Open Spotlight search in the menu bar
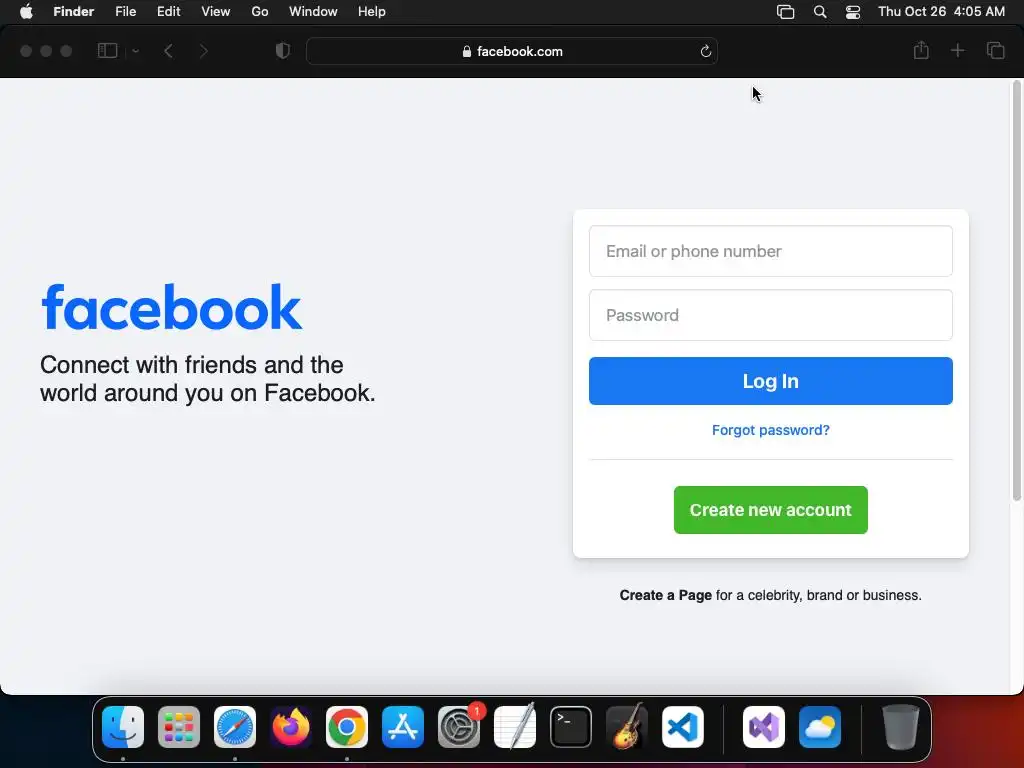 (x=820, y=12)
